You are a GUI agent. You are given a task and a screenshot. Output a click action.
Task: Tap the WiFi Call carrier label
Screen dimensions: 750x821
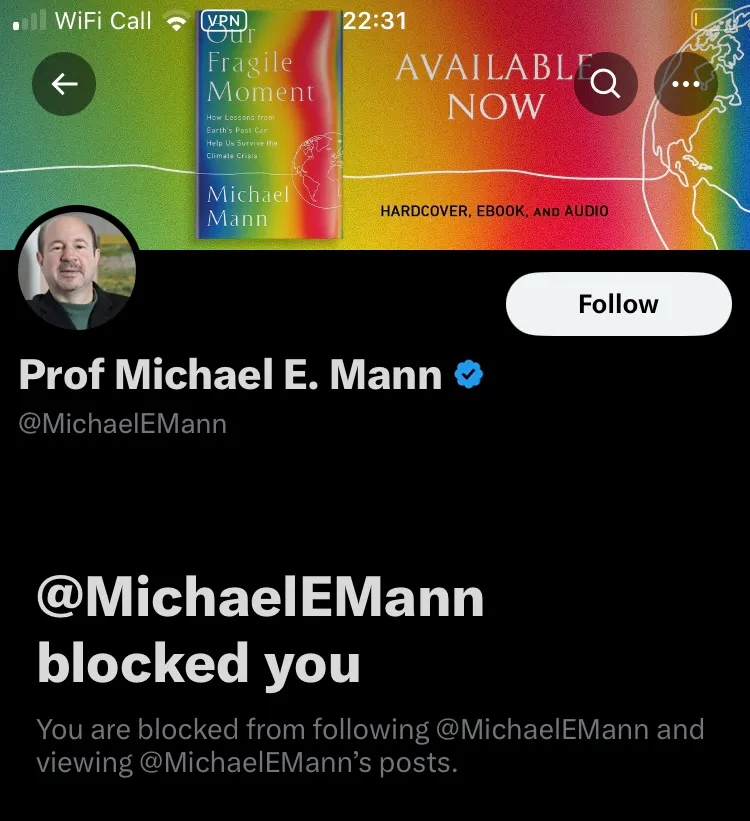(x=103, y=21)
